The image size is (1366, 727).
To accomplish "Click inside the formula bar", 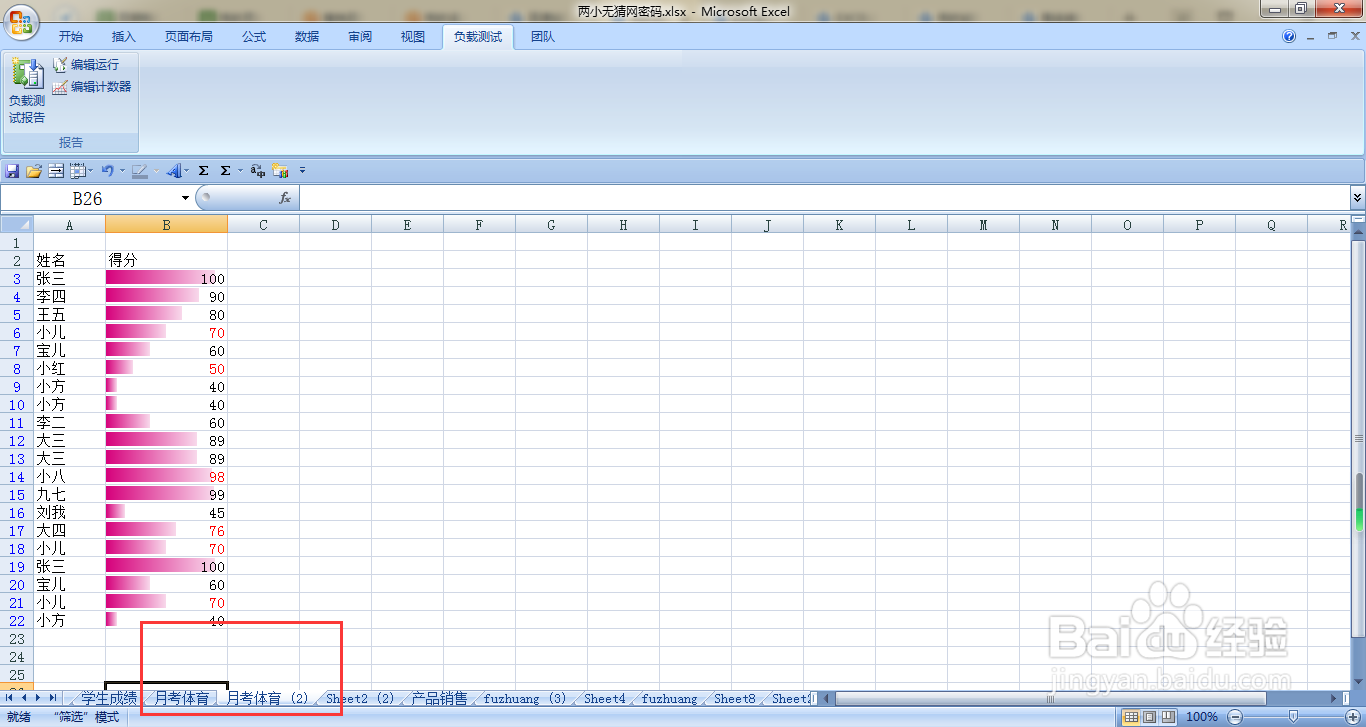I will 823,198.
